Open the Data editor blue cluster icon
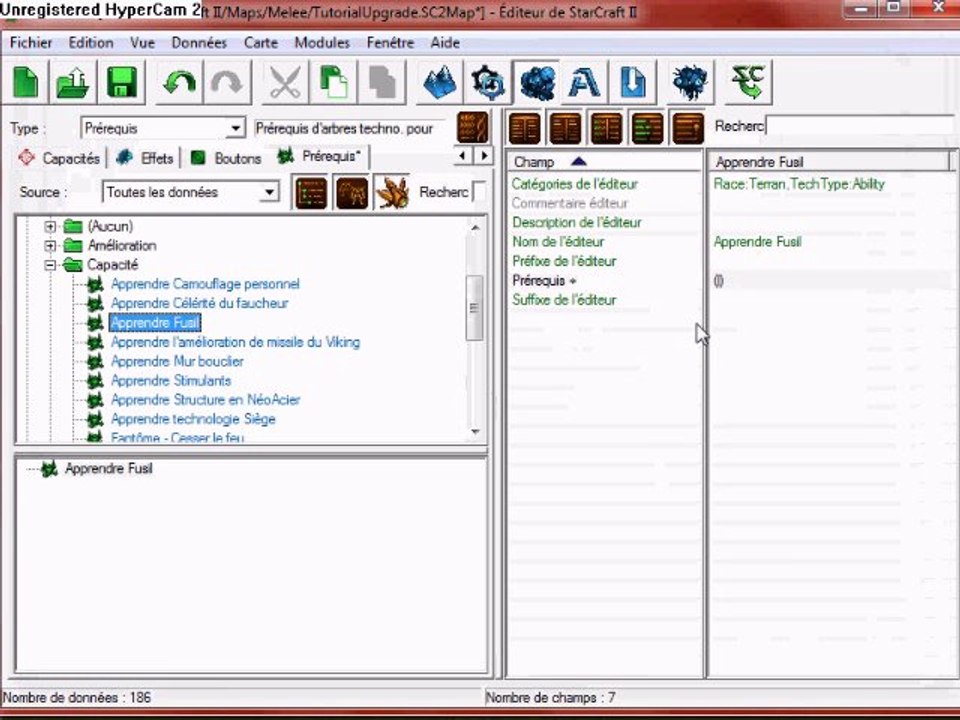Viewport: 960px width, 720px height. tap(537, 81)
